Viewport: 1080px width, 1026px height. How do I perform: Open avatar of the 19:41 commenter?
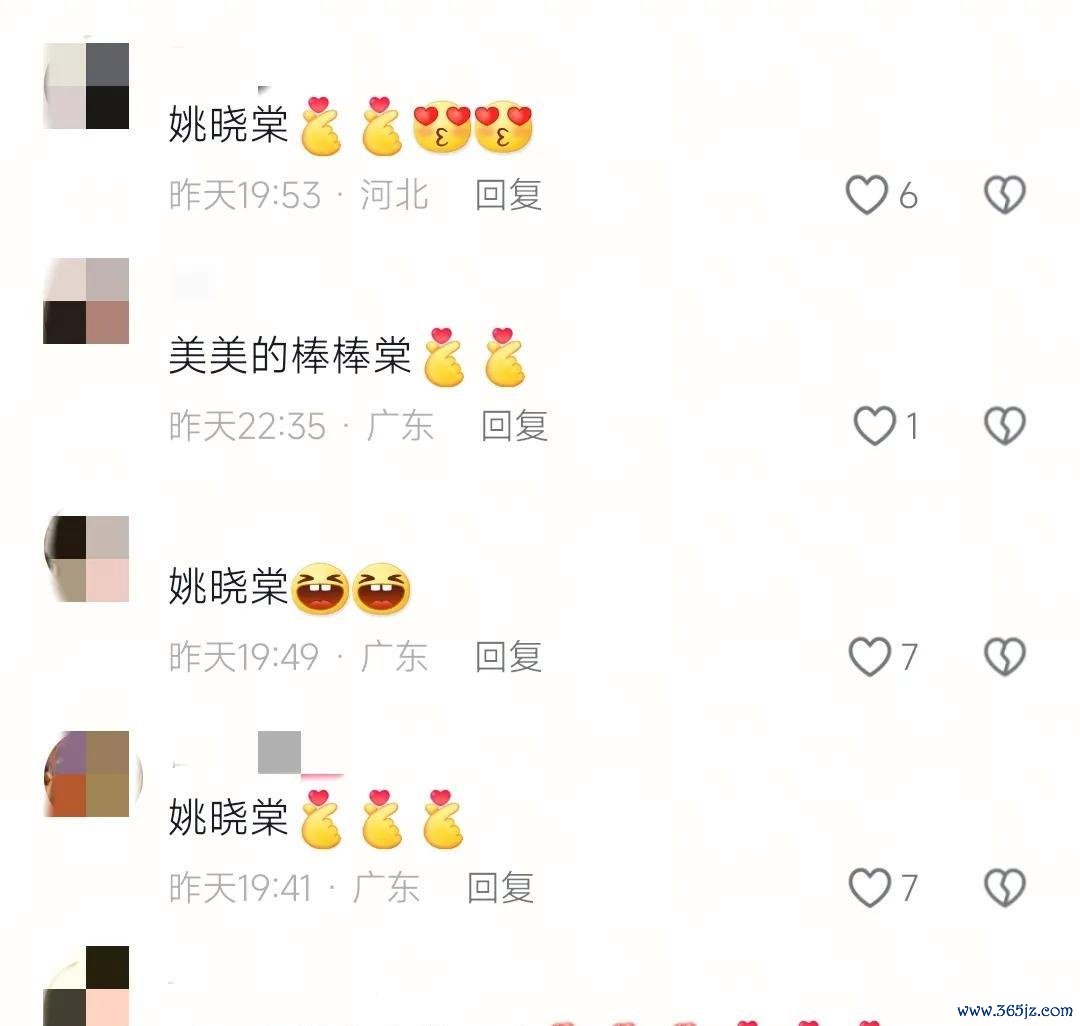(86, 774)
